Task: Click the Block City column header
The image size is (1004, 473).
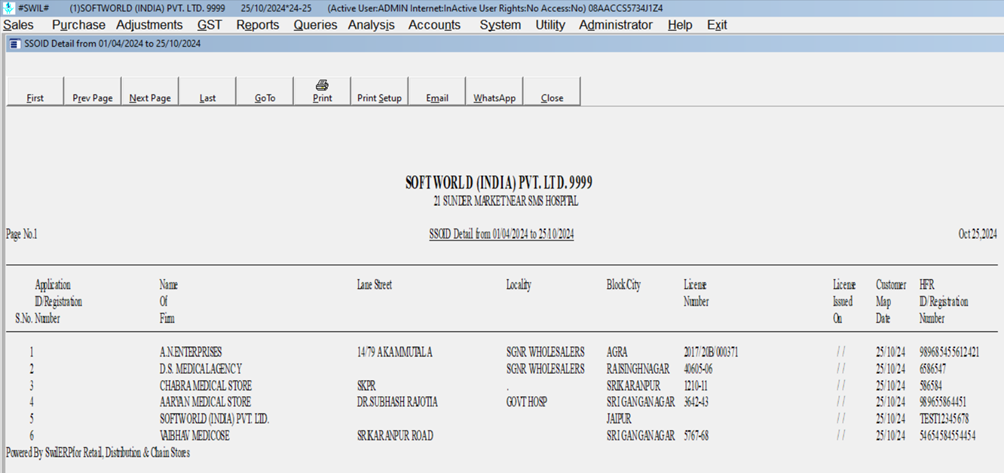Action: [623, 285]
